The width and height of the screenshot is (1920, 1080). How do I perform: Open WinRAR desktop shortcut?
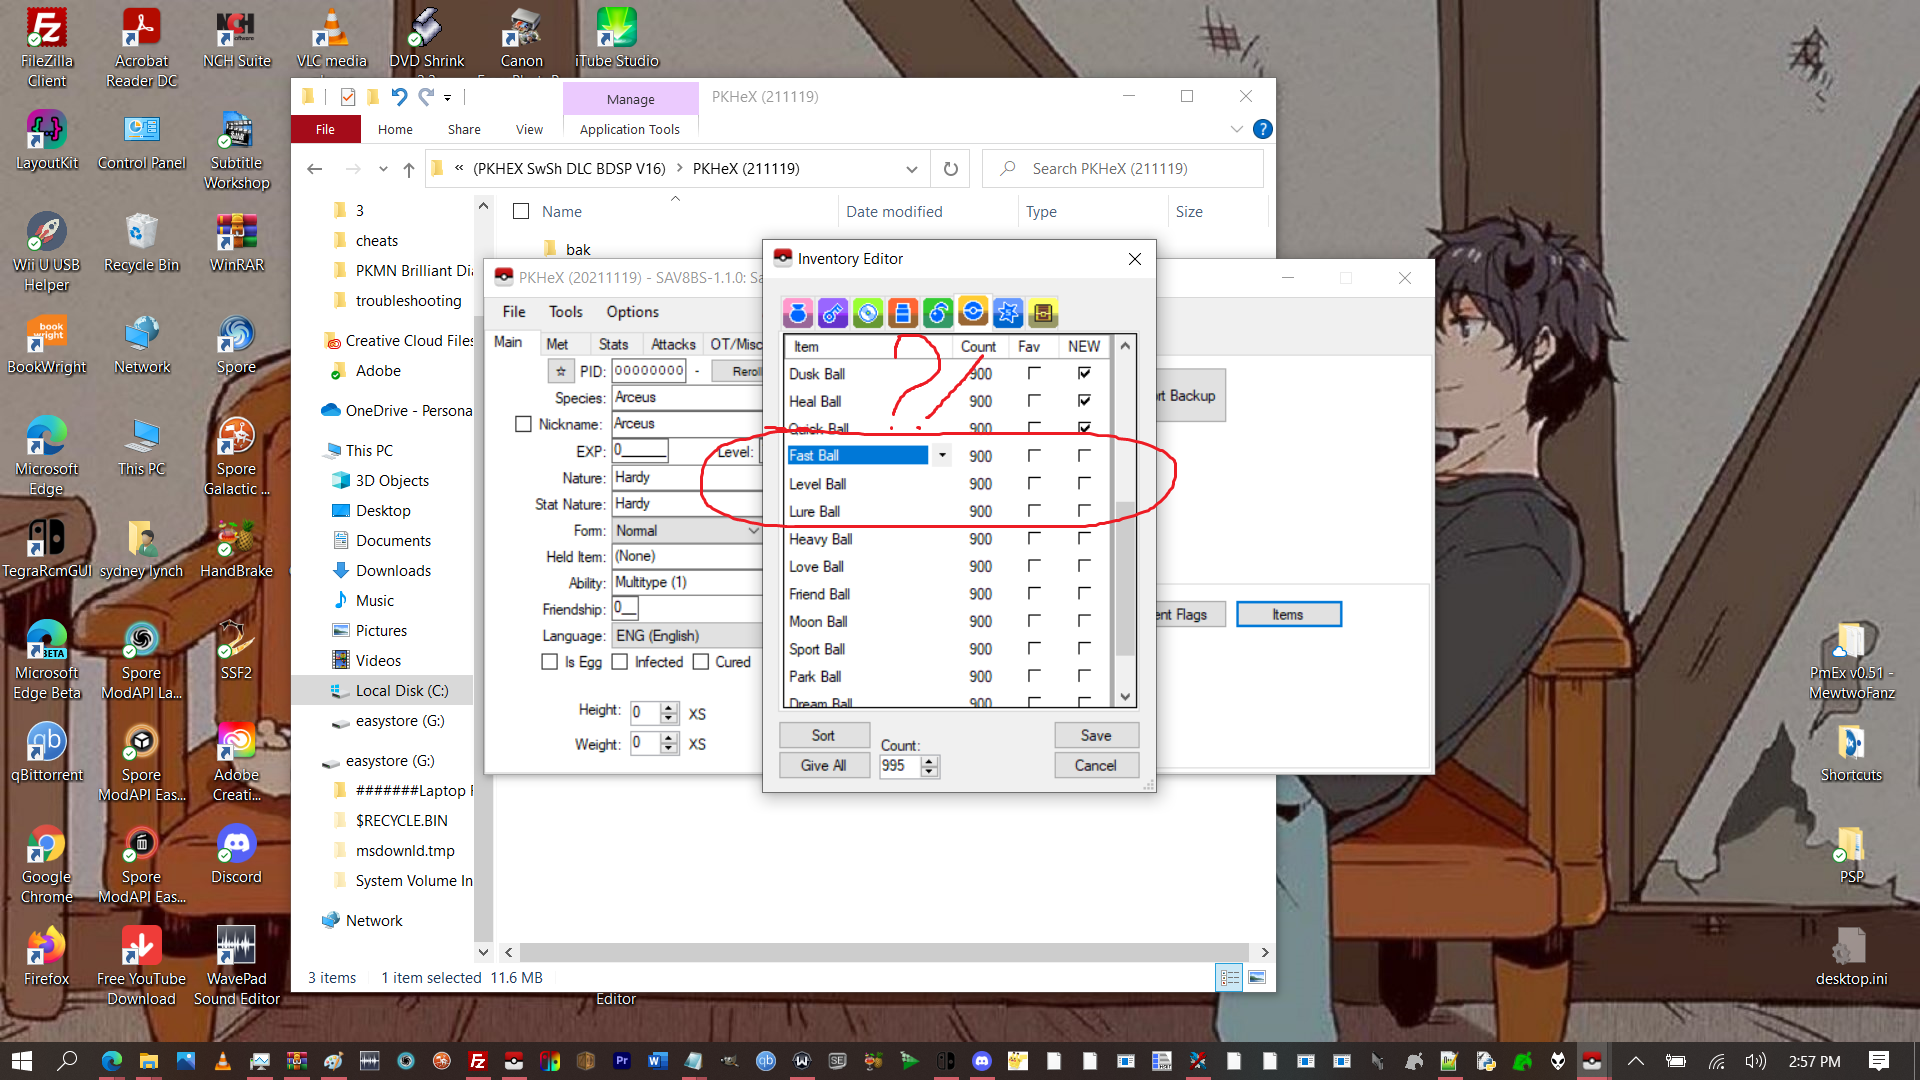pyautogui.click(x=236, y=243)
